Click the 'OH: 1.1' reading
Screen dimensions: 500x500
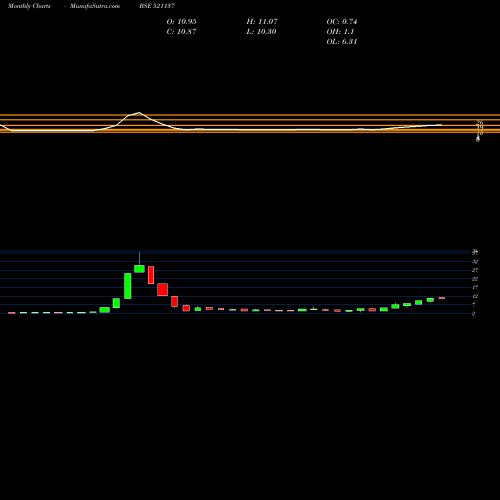[x=340, y=32]
